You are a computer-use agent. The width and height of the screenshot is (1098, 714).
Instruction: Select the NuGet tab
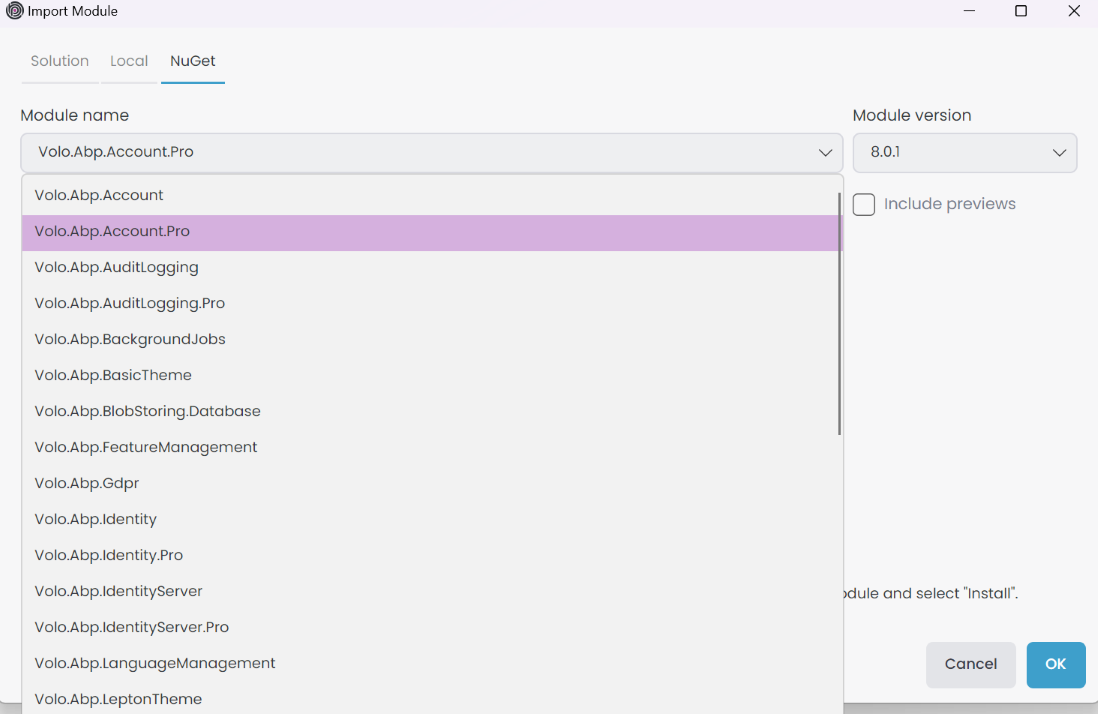point(192,61)
